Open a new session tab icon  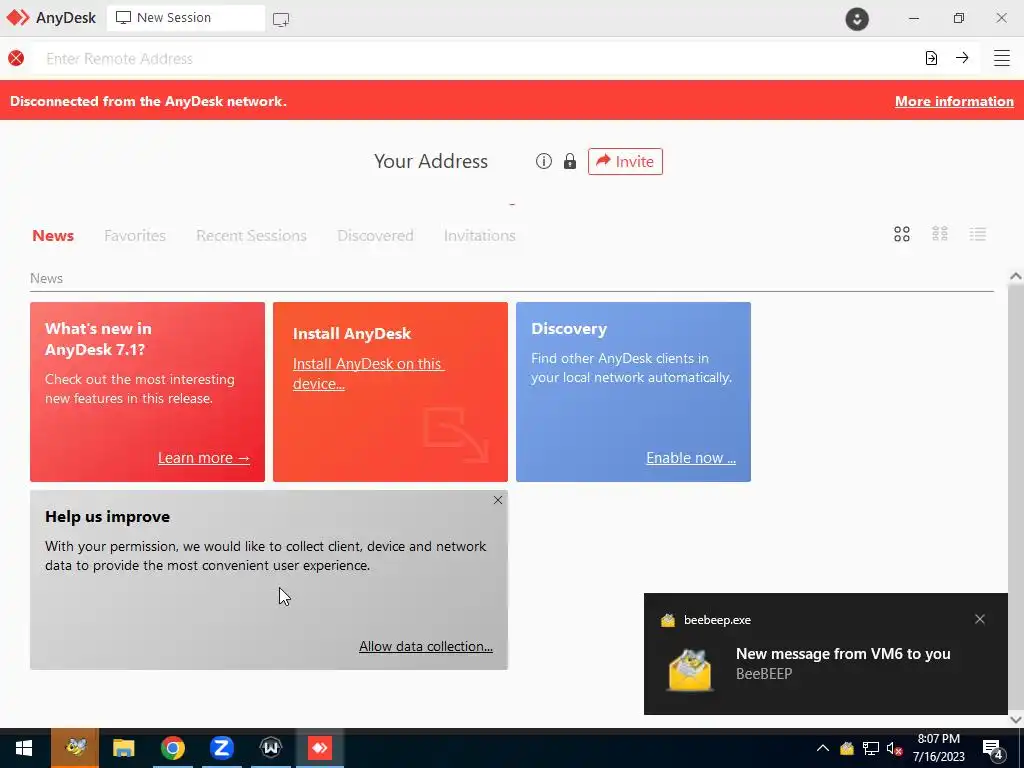(x=281, y=20)
